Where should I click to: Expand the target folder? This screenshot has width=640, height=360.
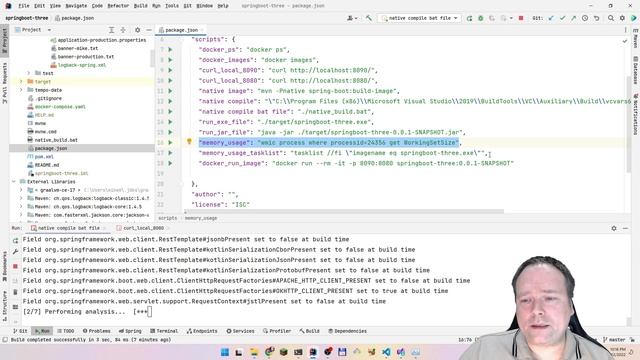click(x=21, y=82)
